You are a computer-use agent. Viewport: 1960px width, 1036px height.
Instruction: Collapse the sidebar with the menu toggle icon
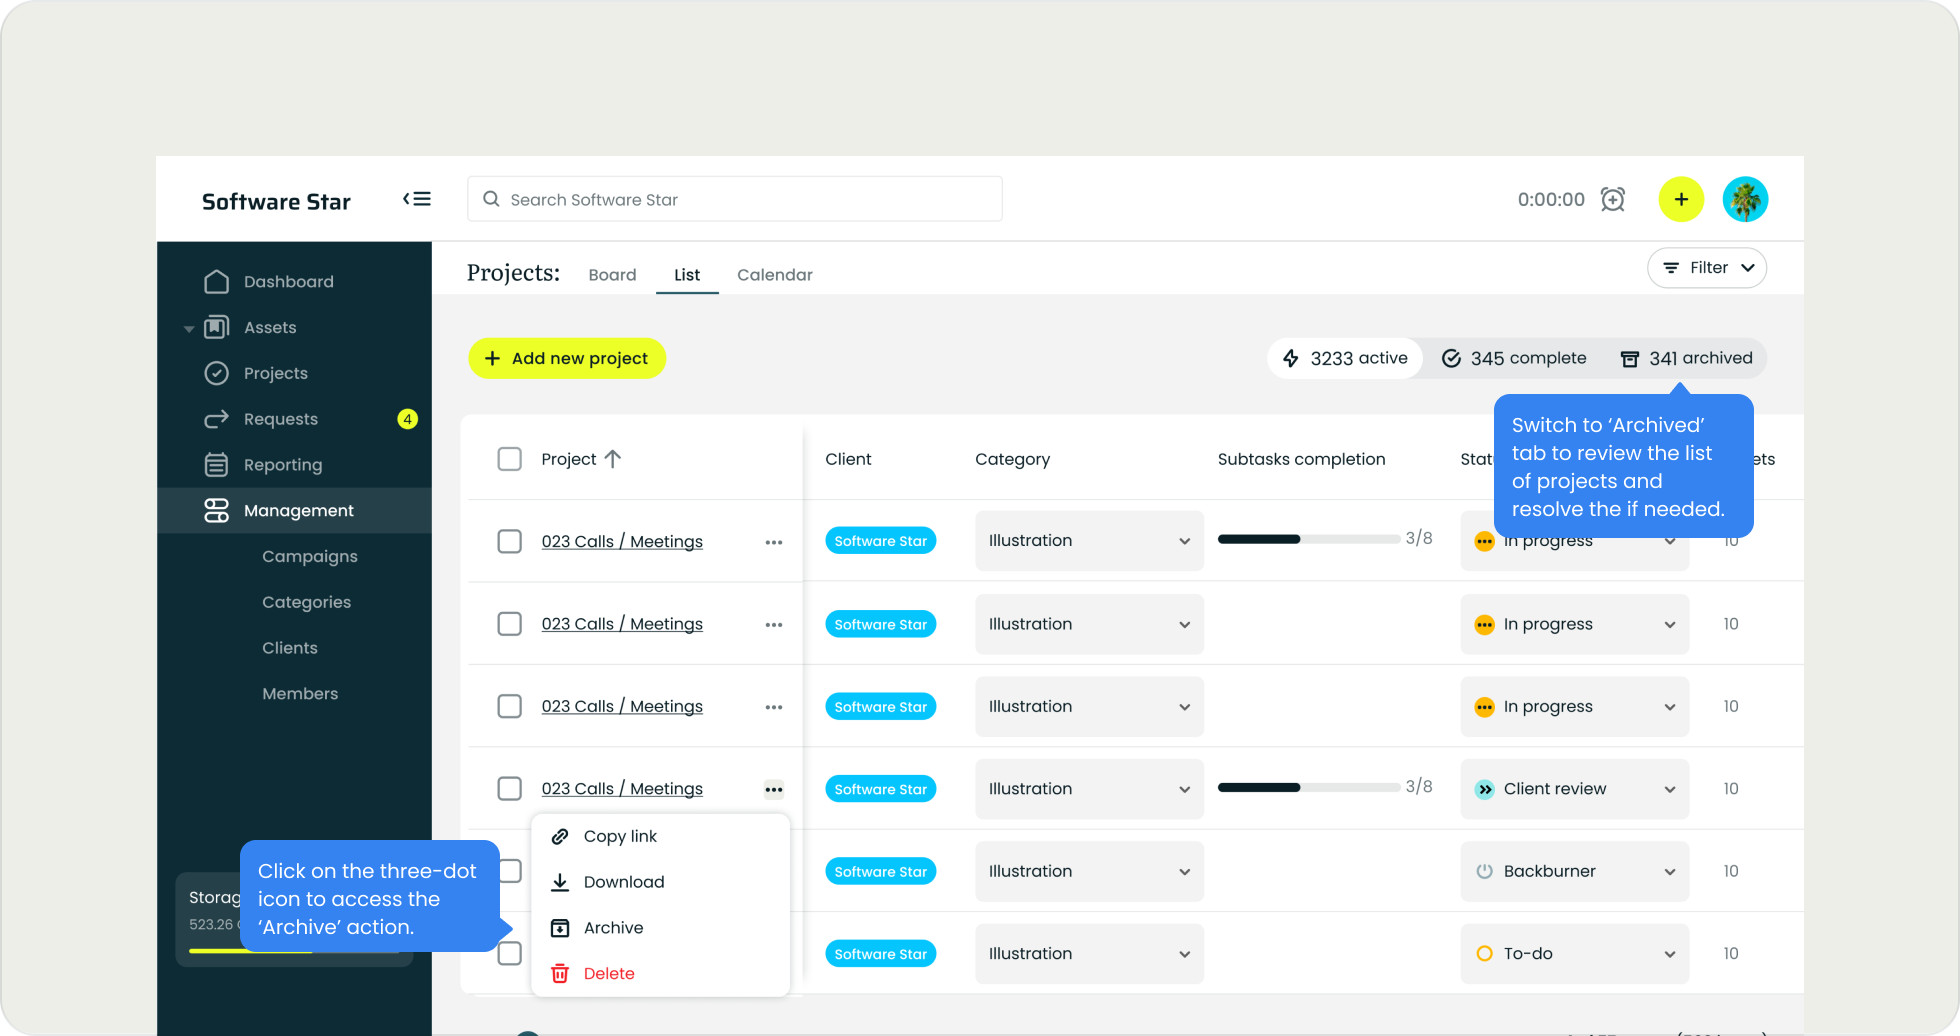[417, 199]
